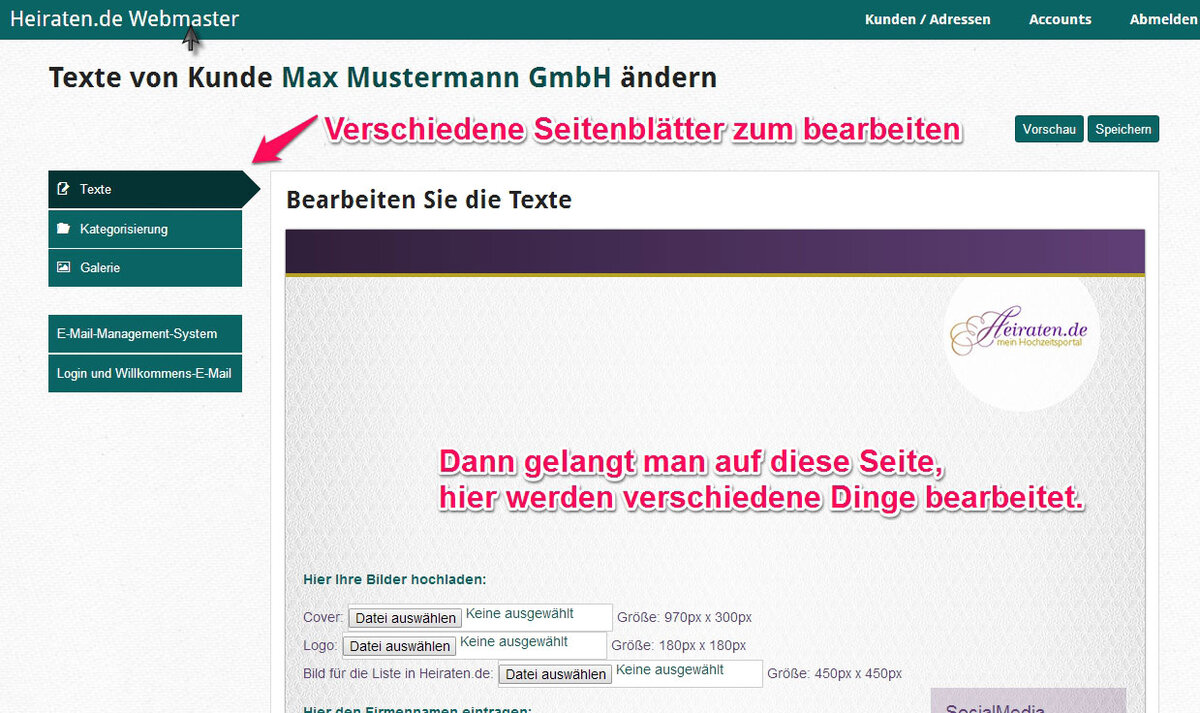Open the Max Mustermann GmbH customer link

point(446,77)
